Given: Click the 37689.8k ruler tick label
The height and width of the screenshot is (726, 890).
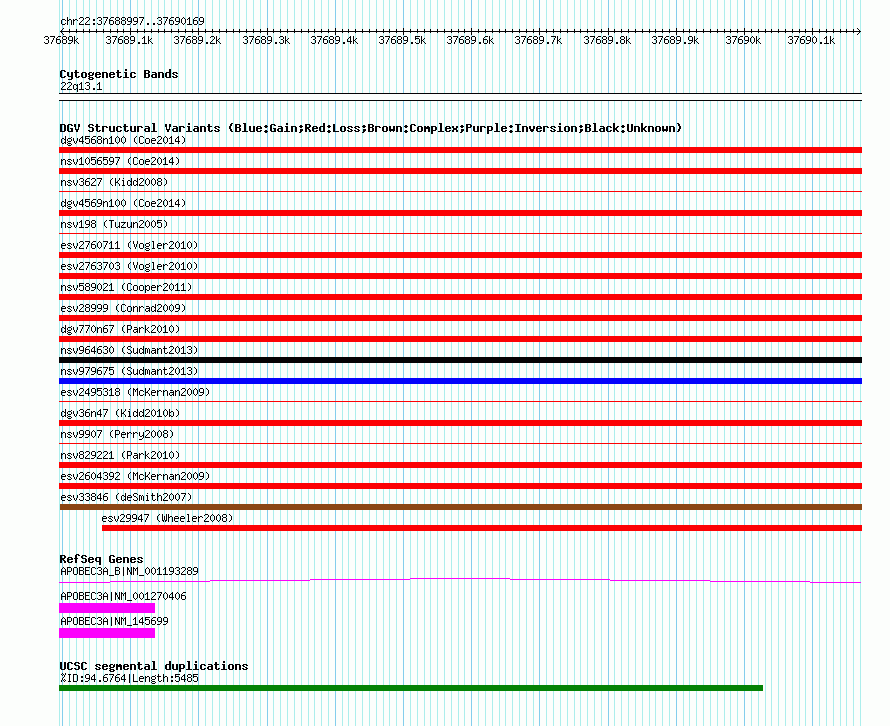Looking at the screenshot, I should point(607,40).
